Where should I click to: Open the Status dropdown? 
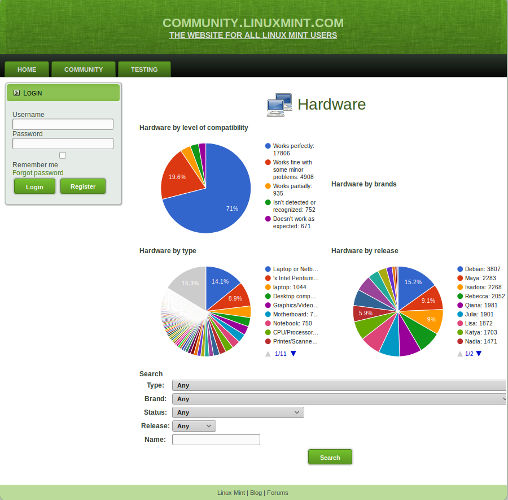[x=238, y=412]
